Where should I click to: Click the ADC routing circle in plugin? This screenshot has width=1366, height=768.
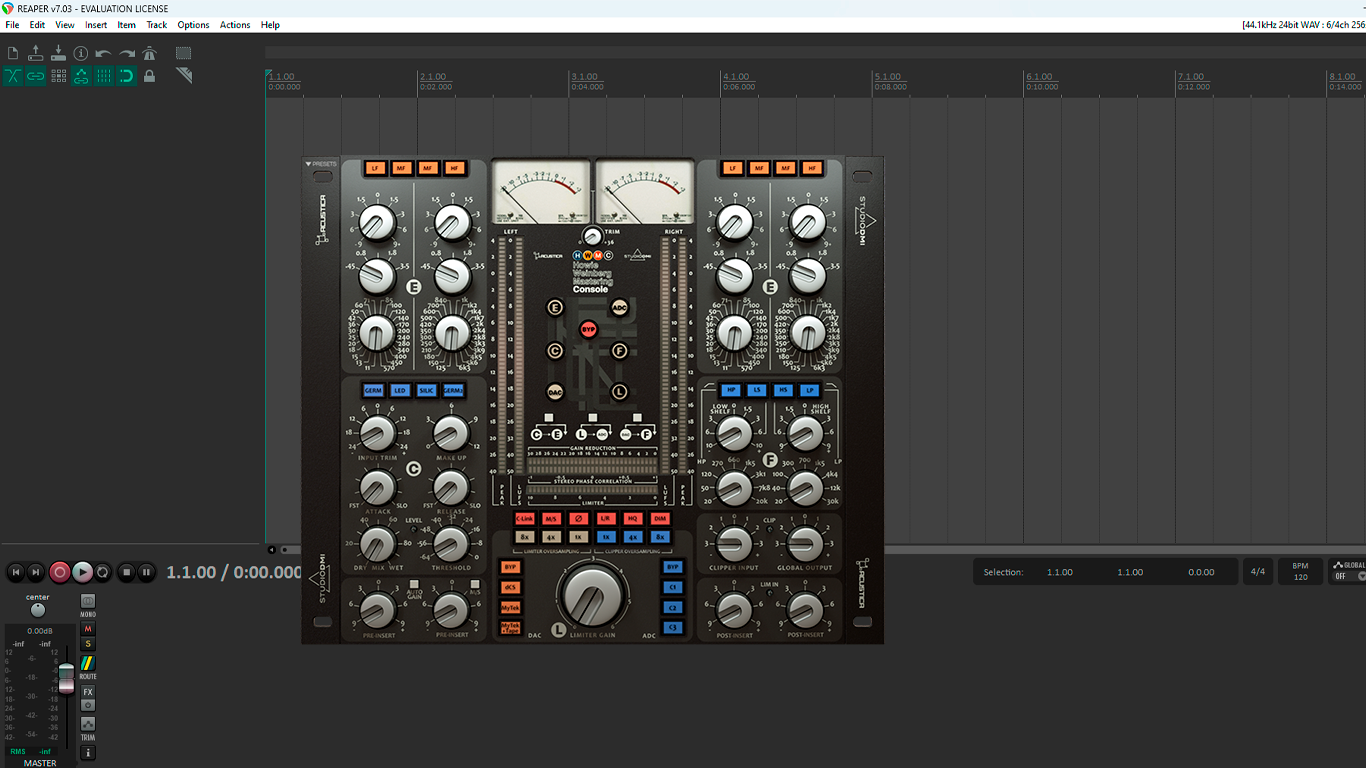(x=619, y=307)
